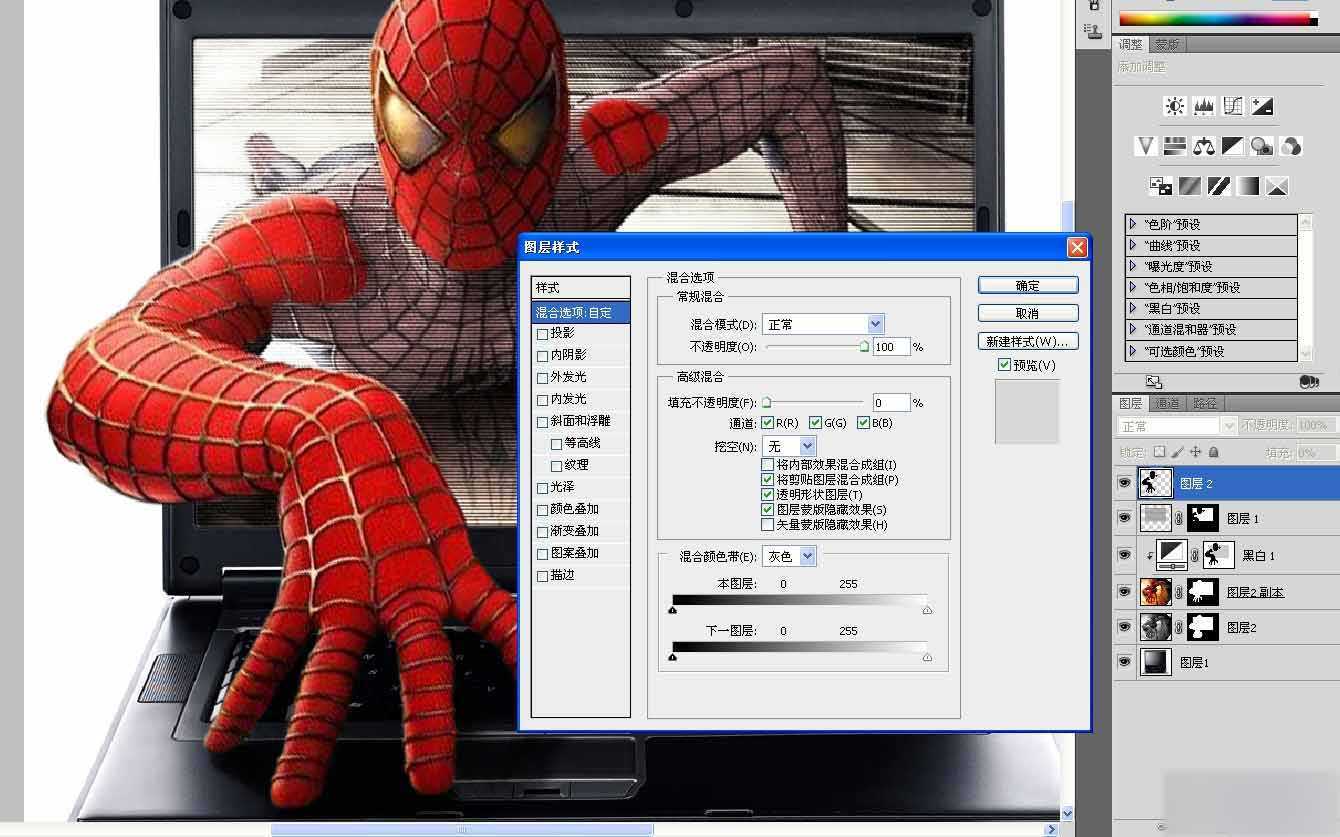Click the 确定 OK button
1340x837 pixels.
[x=1027, y=285]
